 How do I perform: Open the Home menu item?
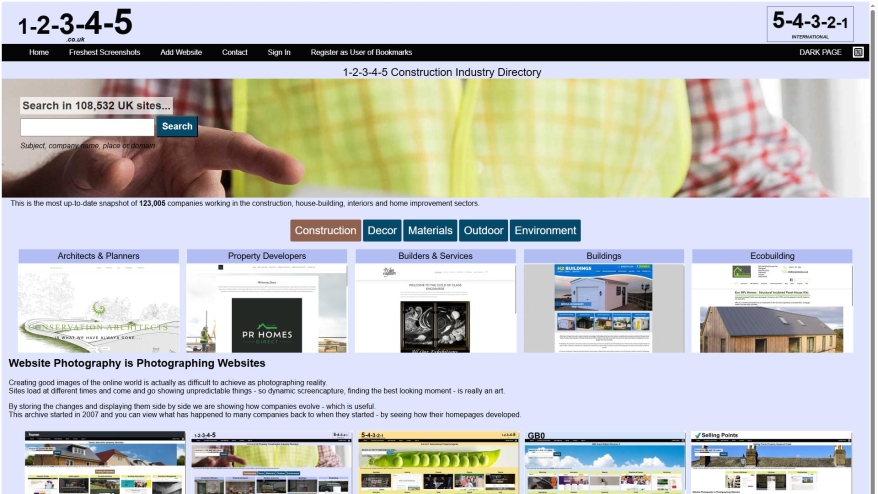(x=39, y=52)
